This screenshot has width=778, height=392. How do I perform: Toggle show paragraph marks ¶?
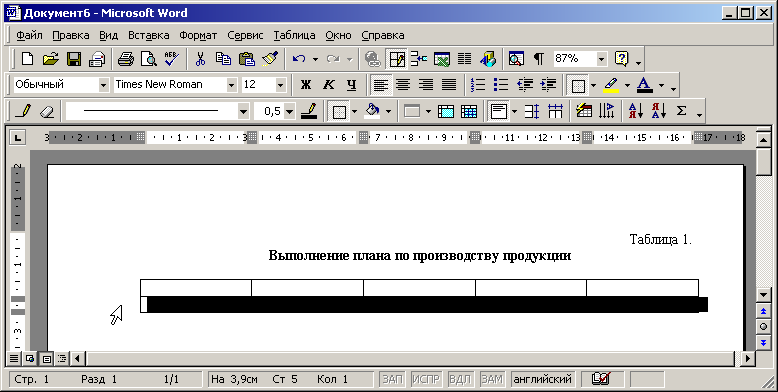(539, 60)
